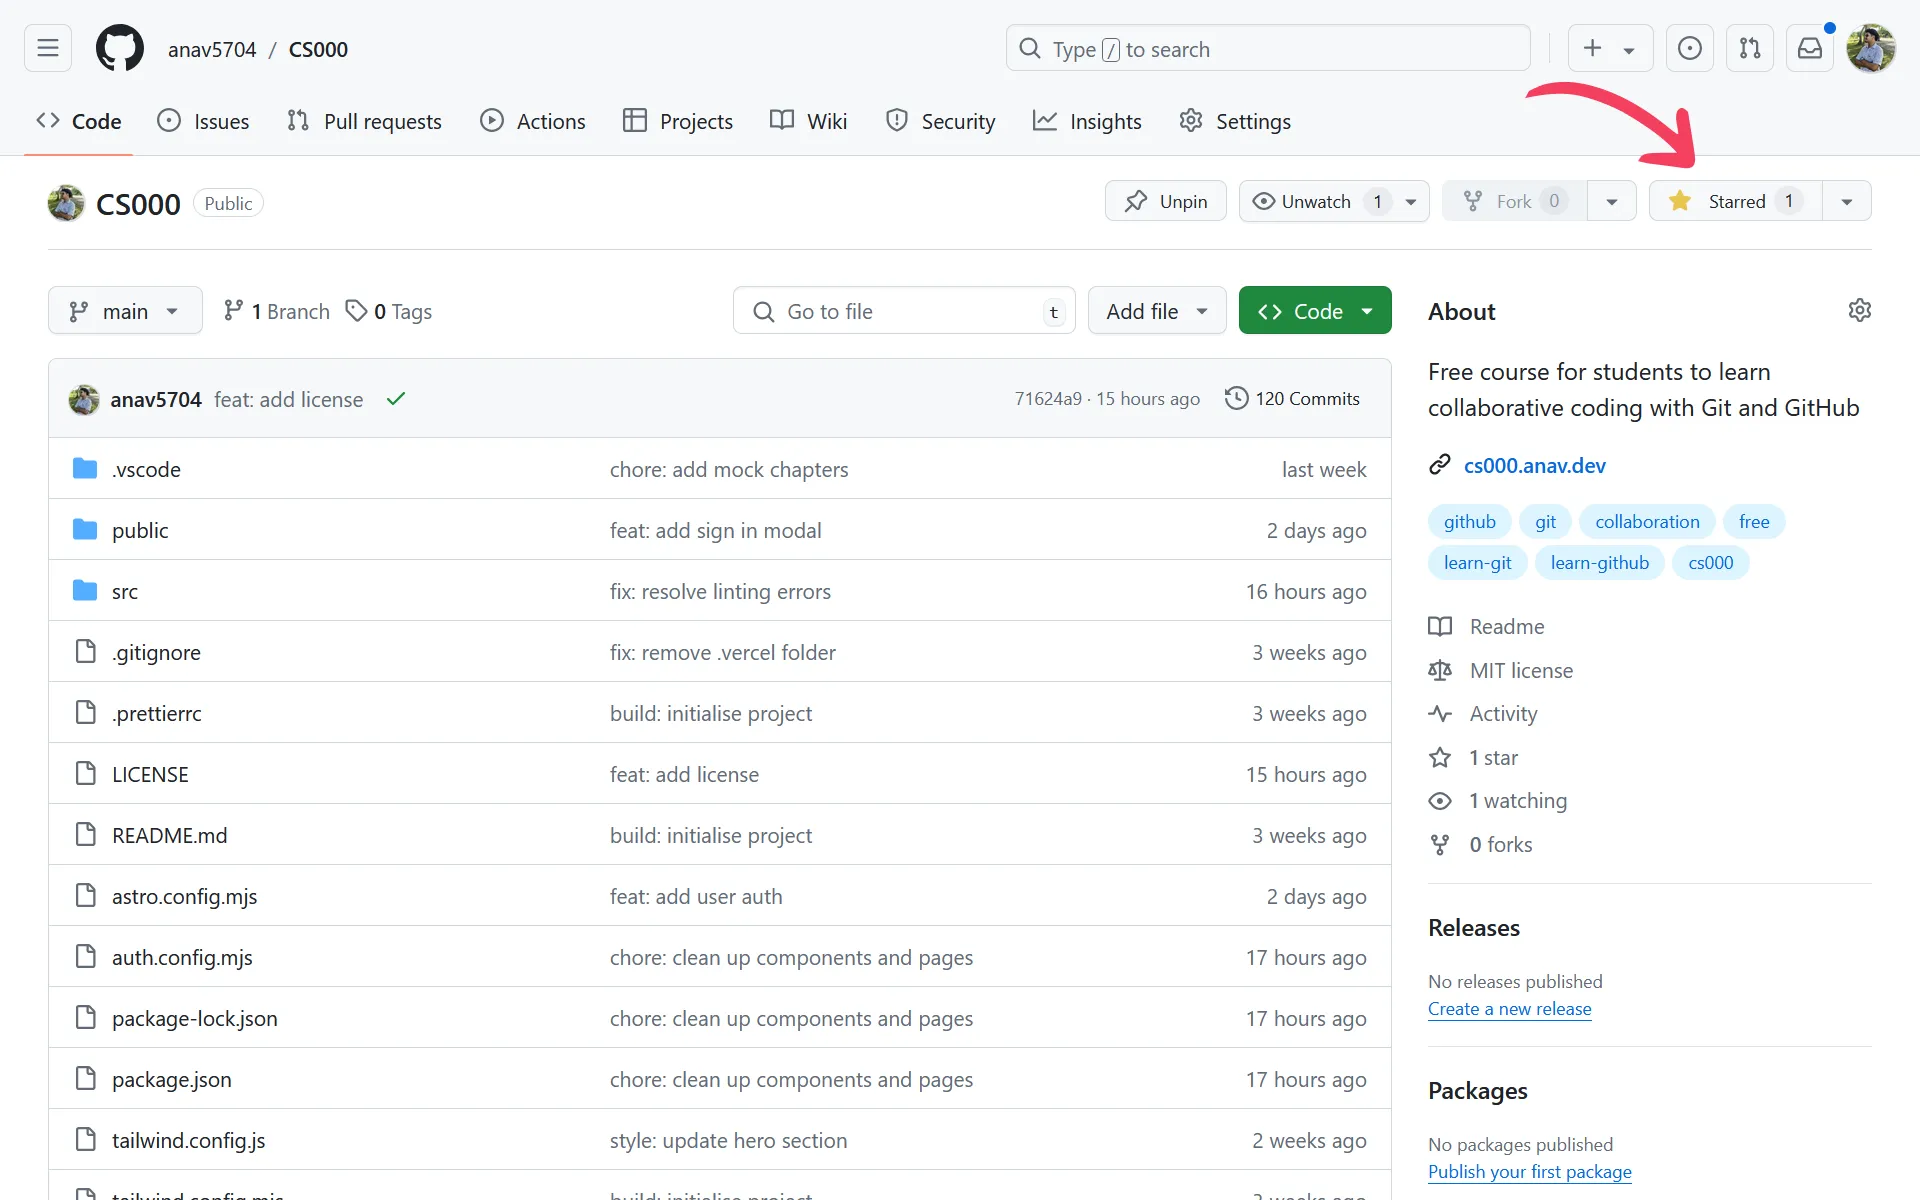The height and width of the screenshot is (1200, 1920).
Task: Open the user profile avatar menu
Action: click(x=1871, y=48)
